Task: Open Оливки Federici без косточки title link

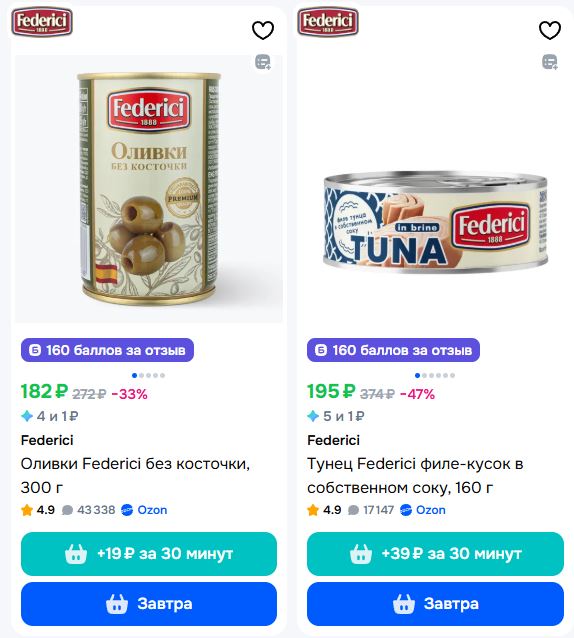Action: (x=135, y=475)
